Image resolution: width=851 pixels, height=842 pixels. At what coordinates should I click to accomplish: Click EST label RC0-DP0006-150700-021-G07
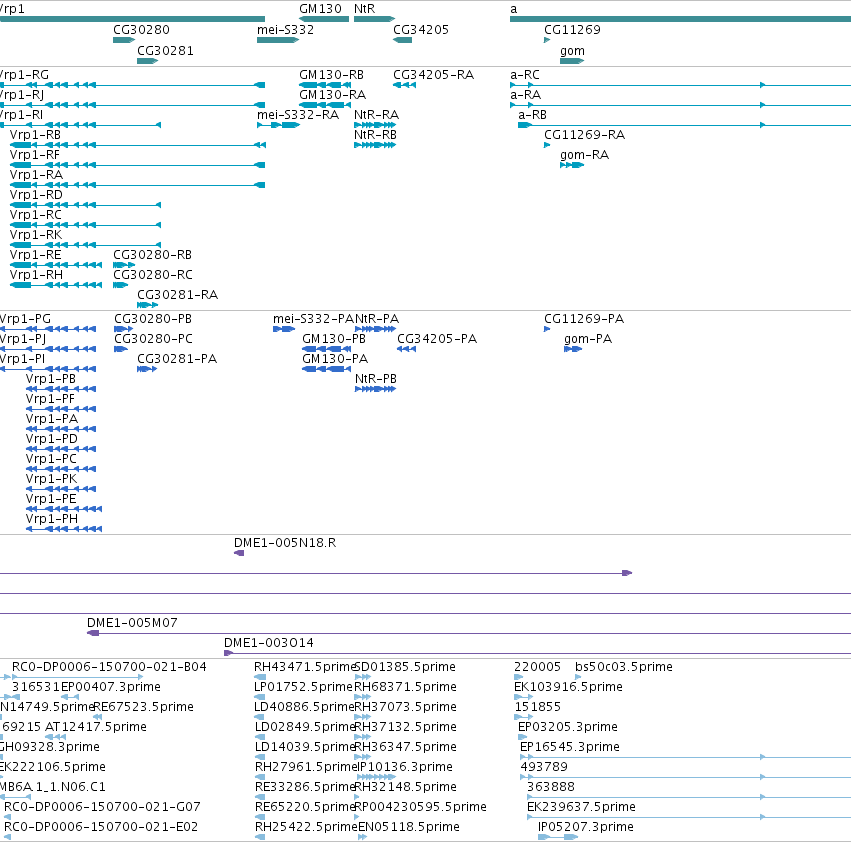102,807
